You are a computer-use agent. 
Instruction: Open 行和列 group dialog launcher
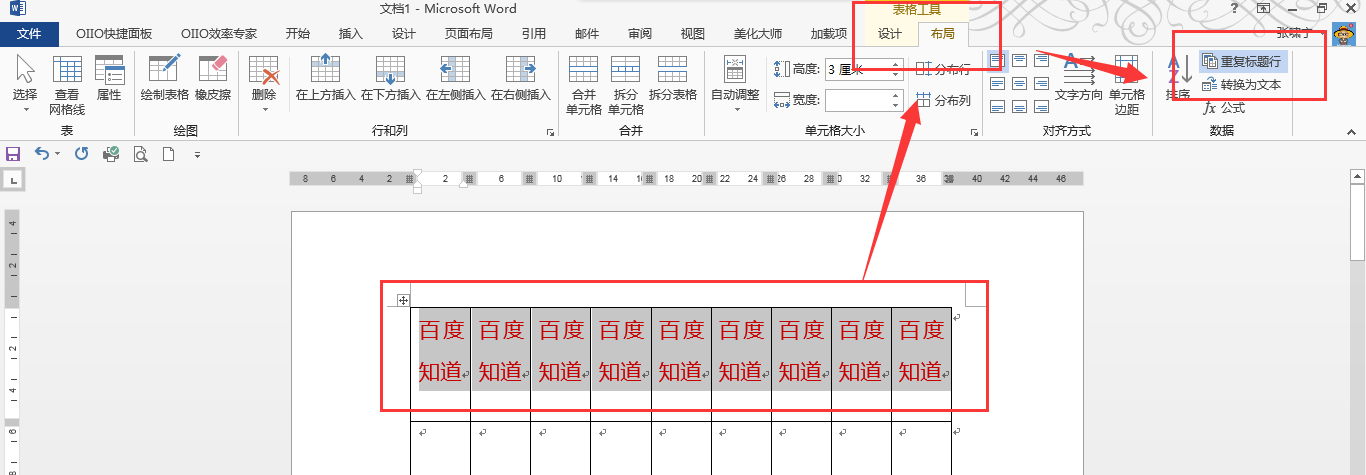[x=549, y=132]
